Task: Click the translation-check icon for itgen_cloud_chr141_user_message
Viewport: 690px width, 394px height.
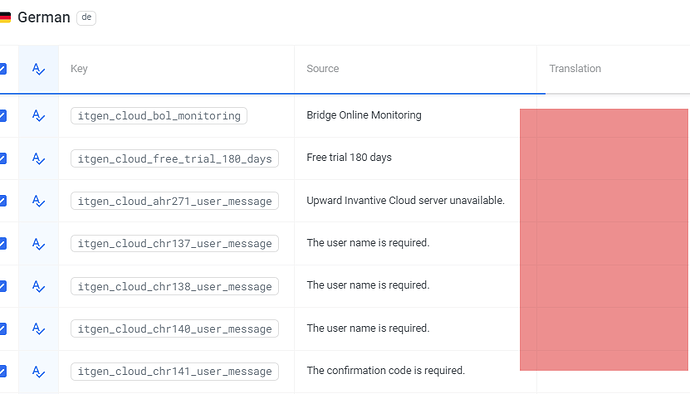Action: tap(38, 372)
